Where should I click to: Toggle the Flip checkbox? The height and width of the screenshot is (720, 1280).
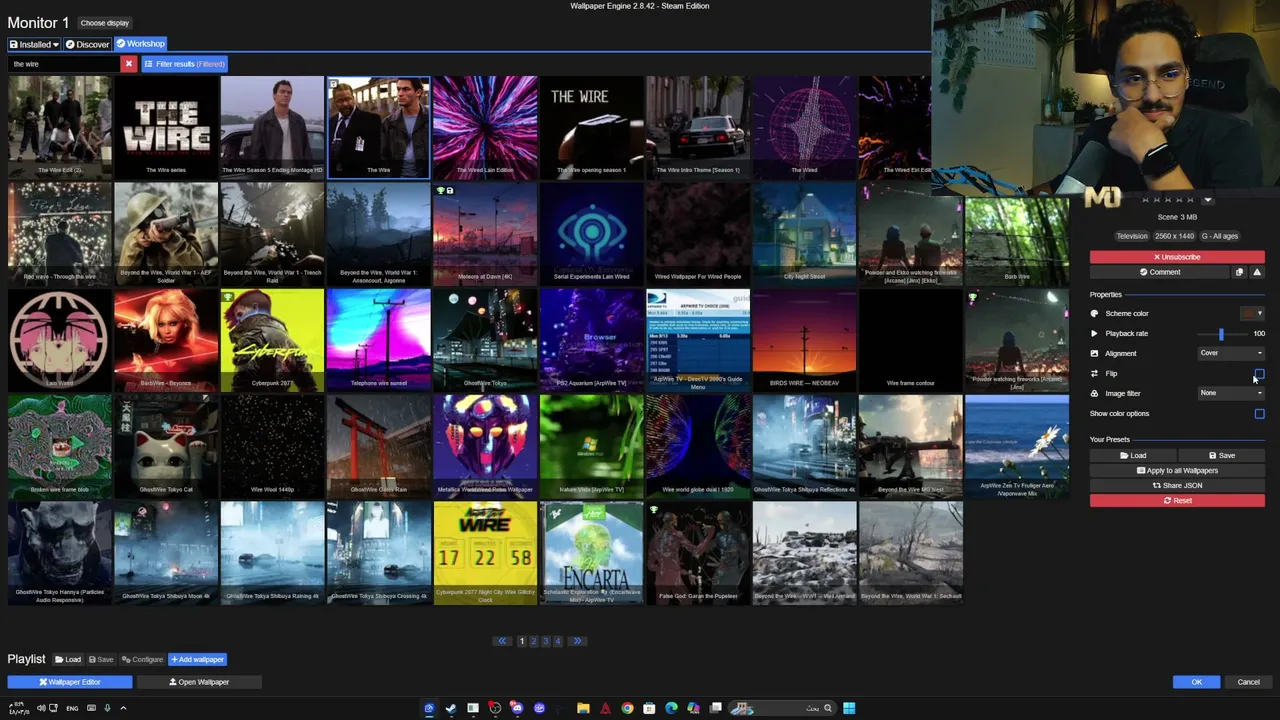1259,374
